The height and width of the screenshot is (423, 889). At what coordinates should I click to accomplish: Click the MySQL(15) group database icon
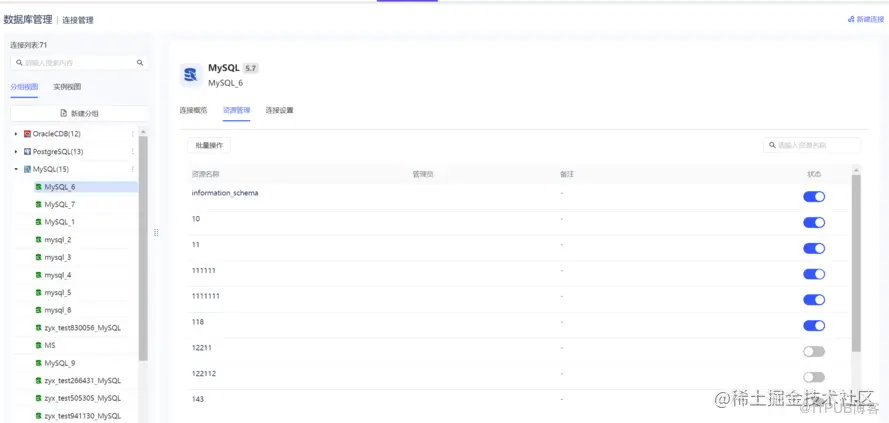click(x=27, y=169)
